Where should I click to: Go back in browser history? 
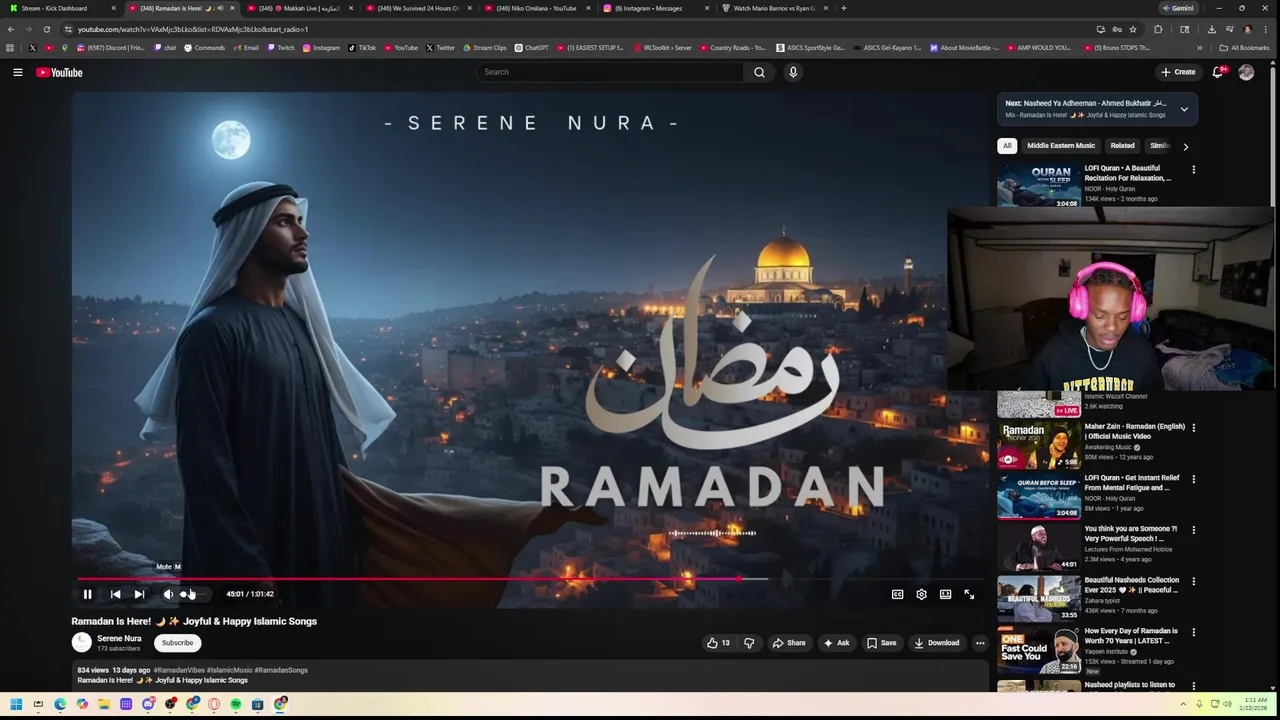click(10, 29)
